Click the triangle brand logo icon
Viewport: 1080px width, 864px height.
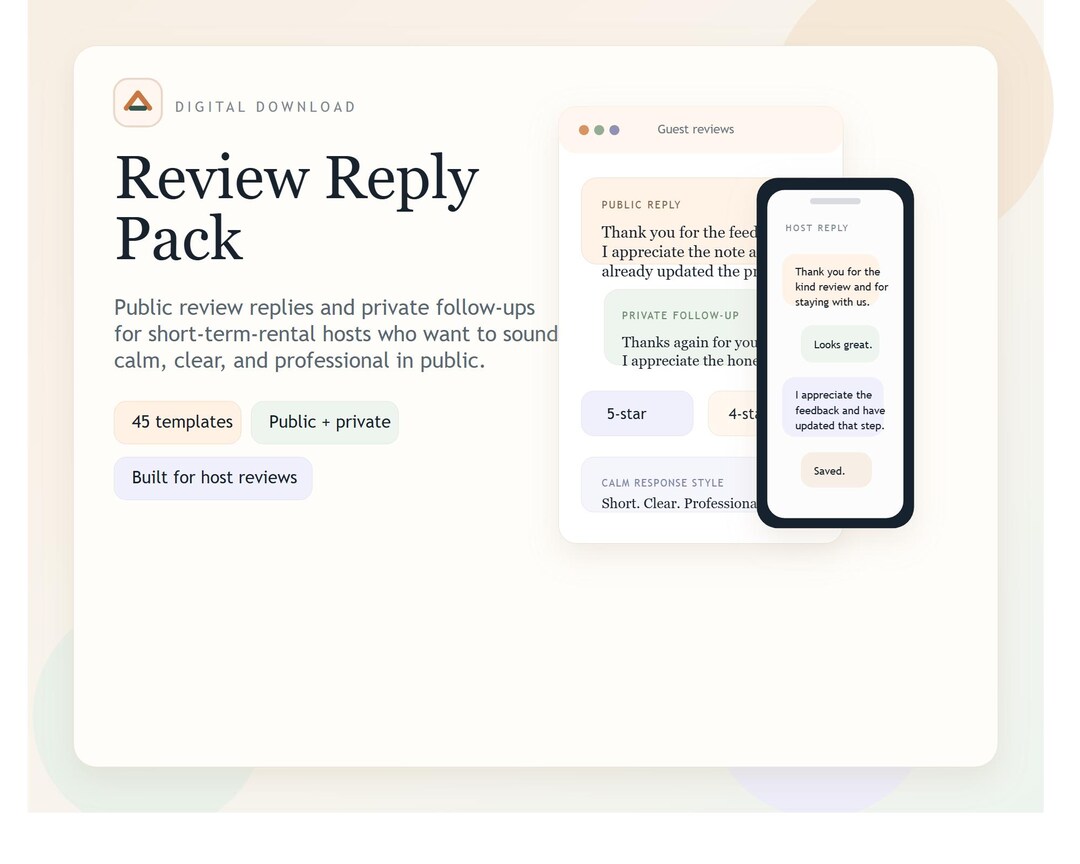138,103
